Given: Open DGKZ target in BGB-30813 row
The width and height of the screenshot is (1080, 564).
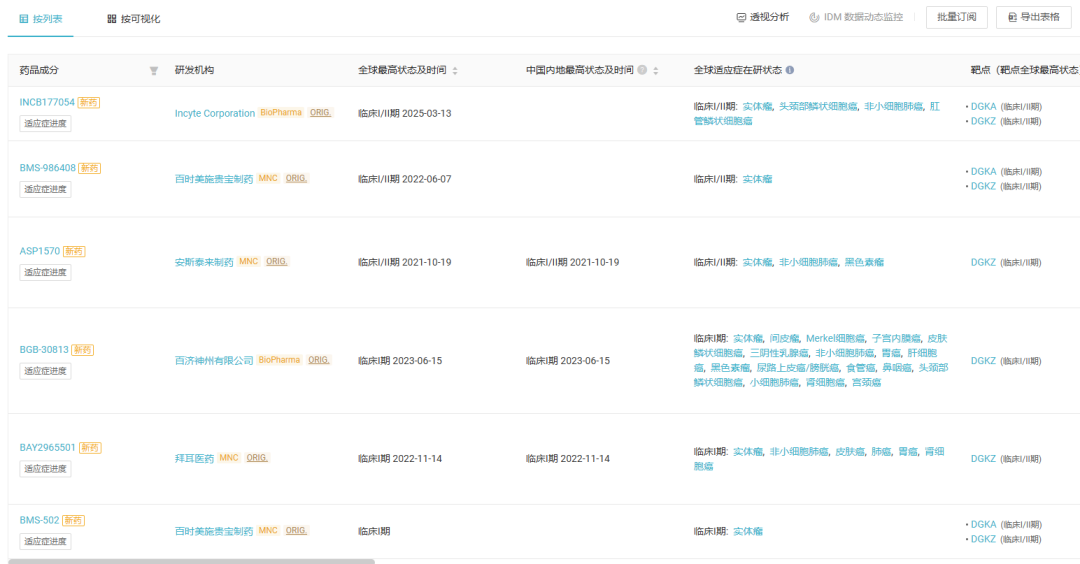Looking at the screenshot, I should 983,361.
